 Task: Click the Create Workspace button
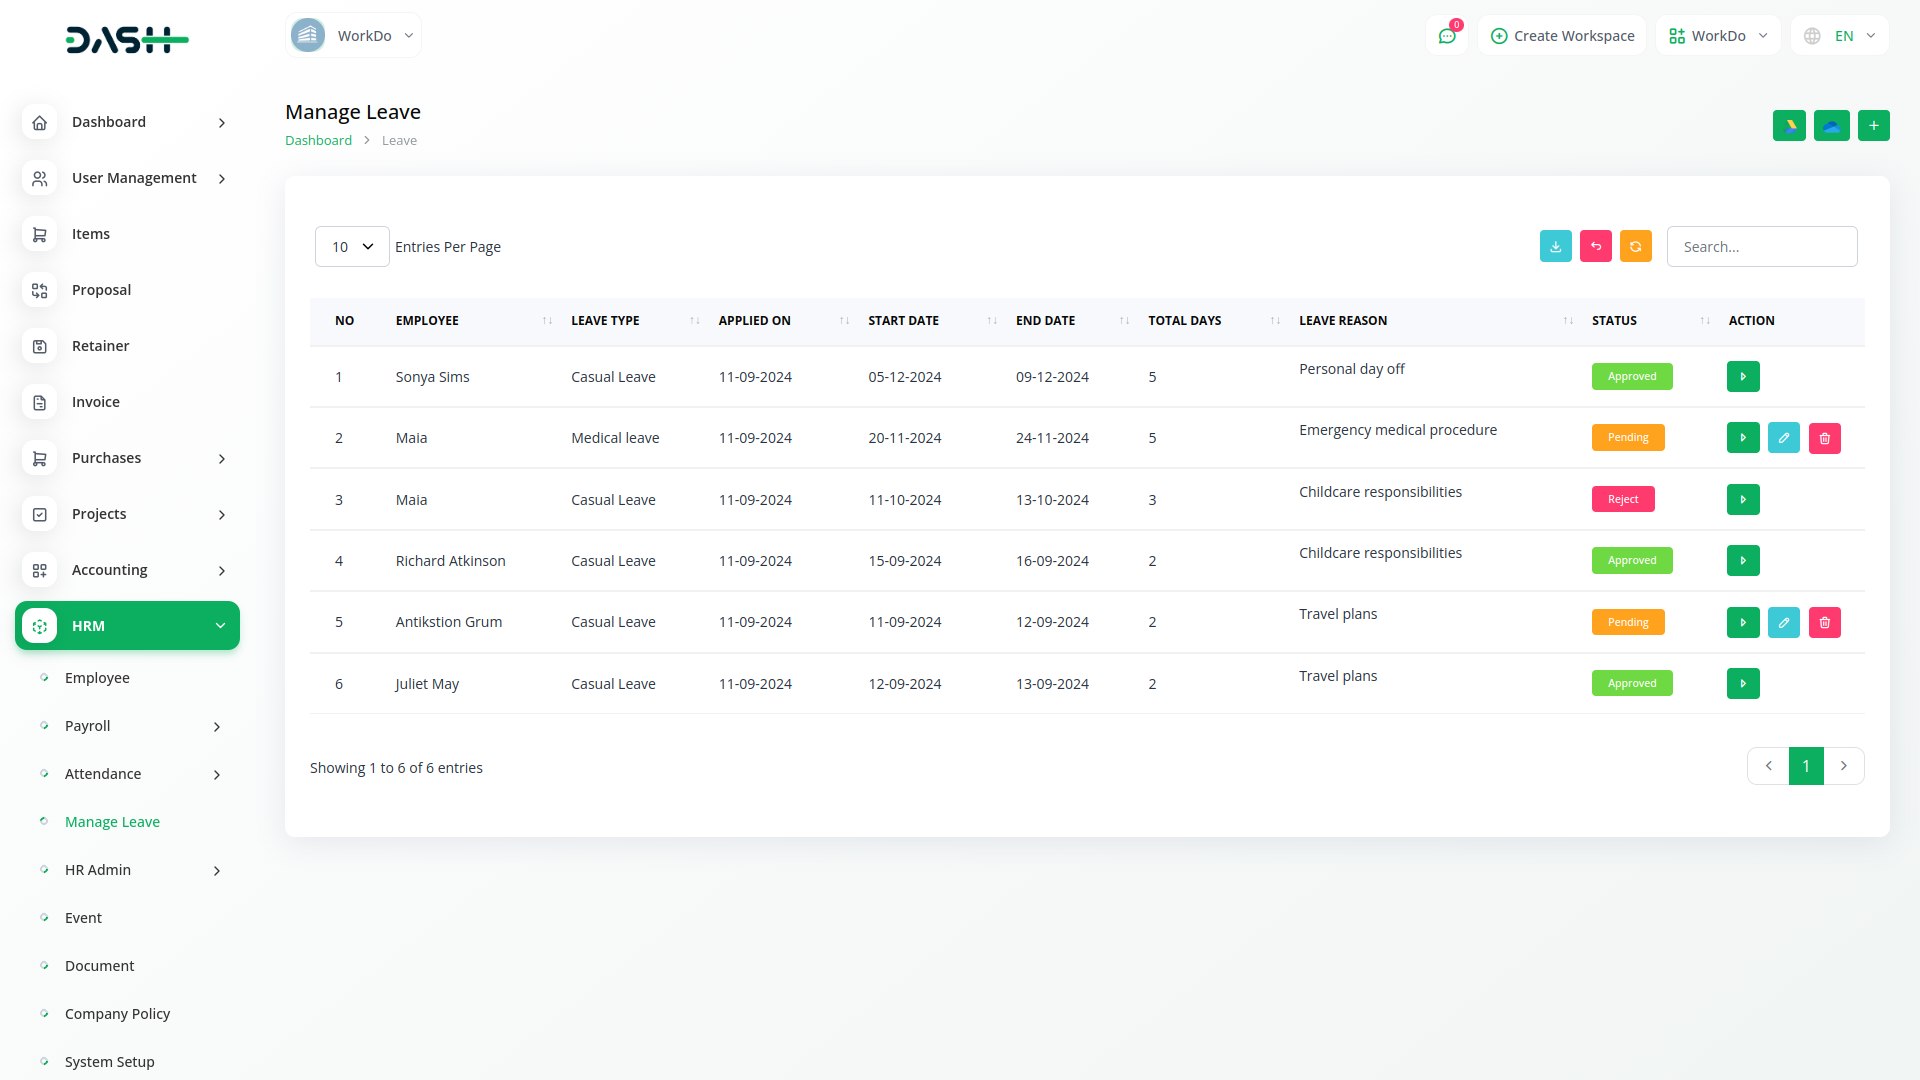[x=1562, y=36]
